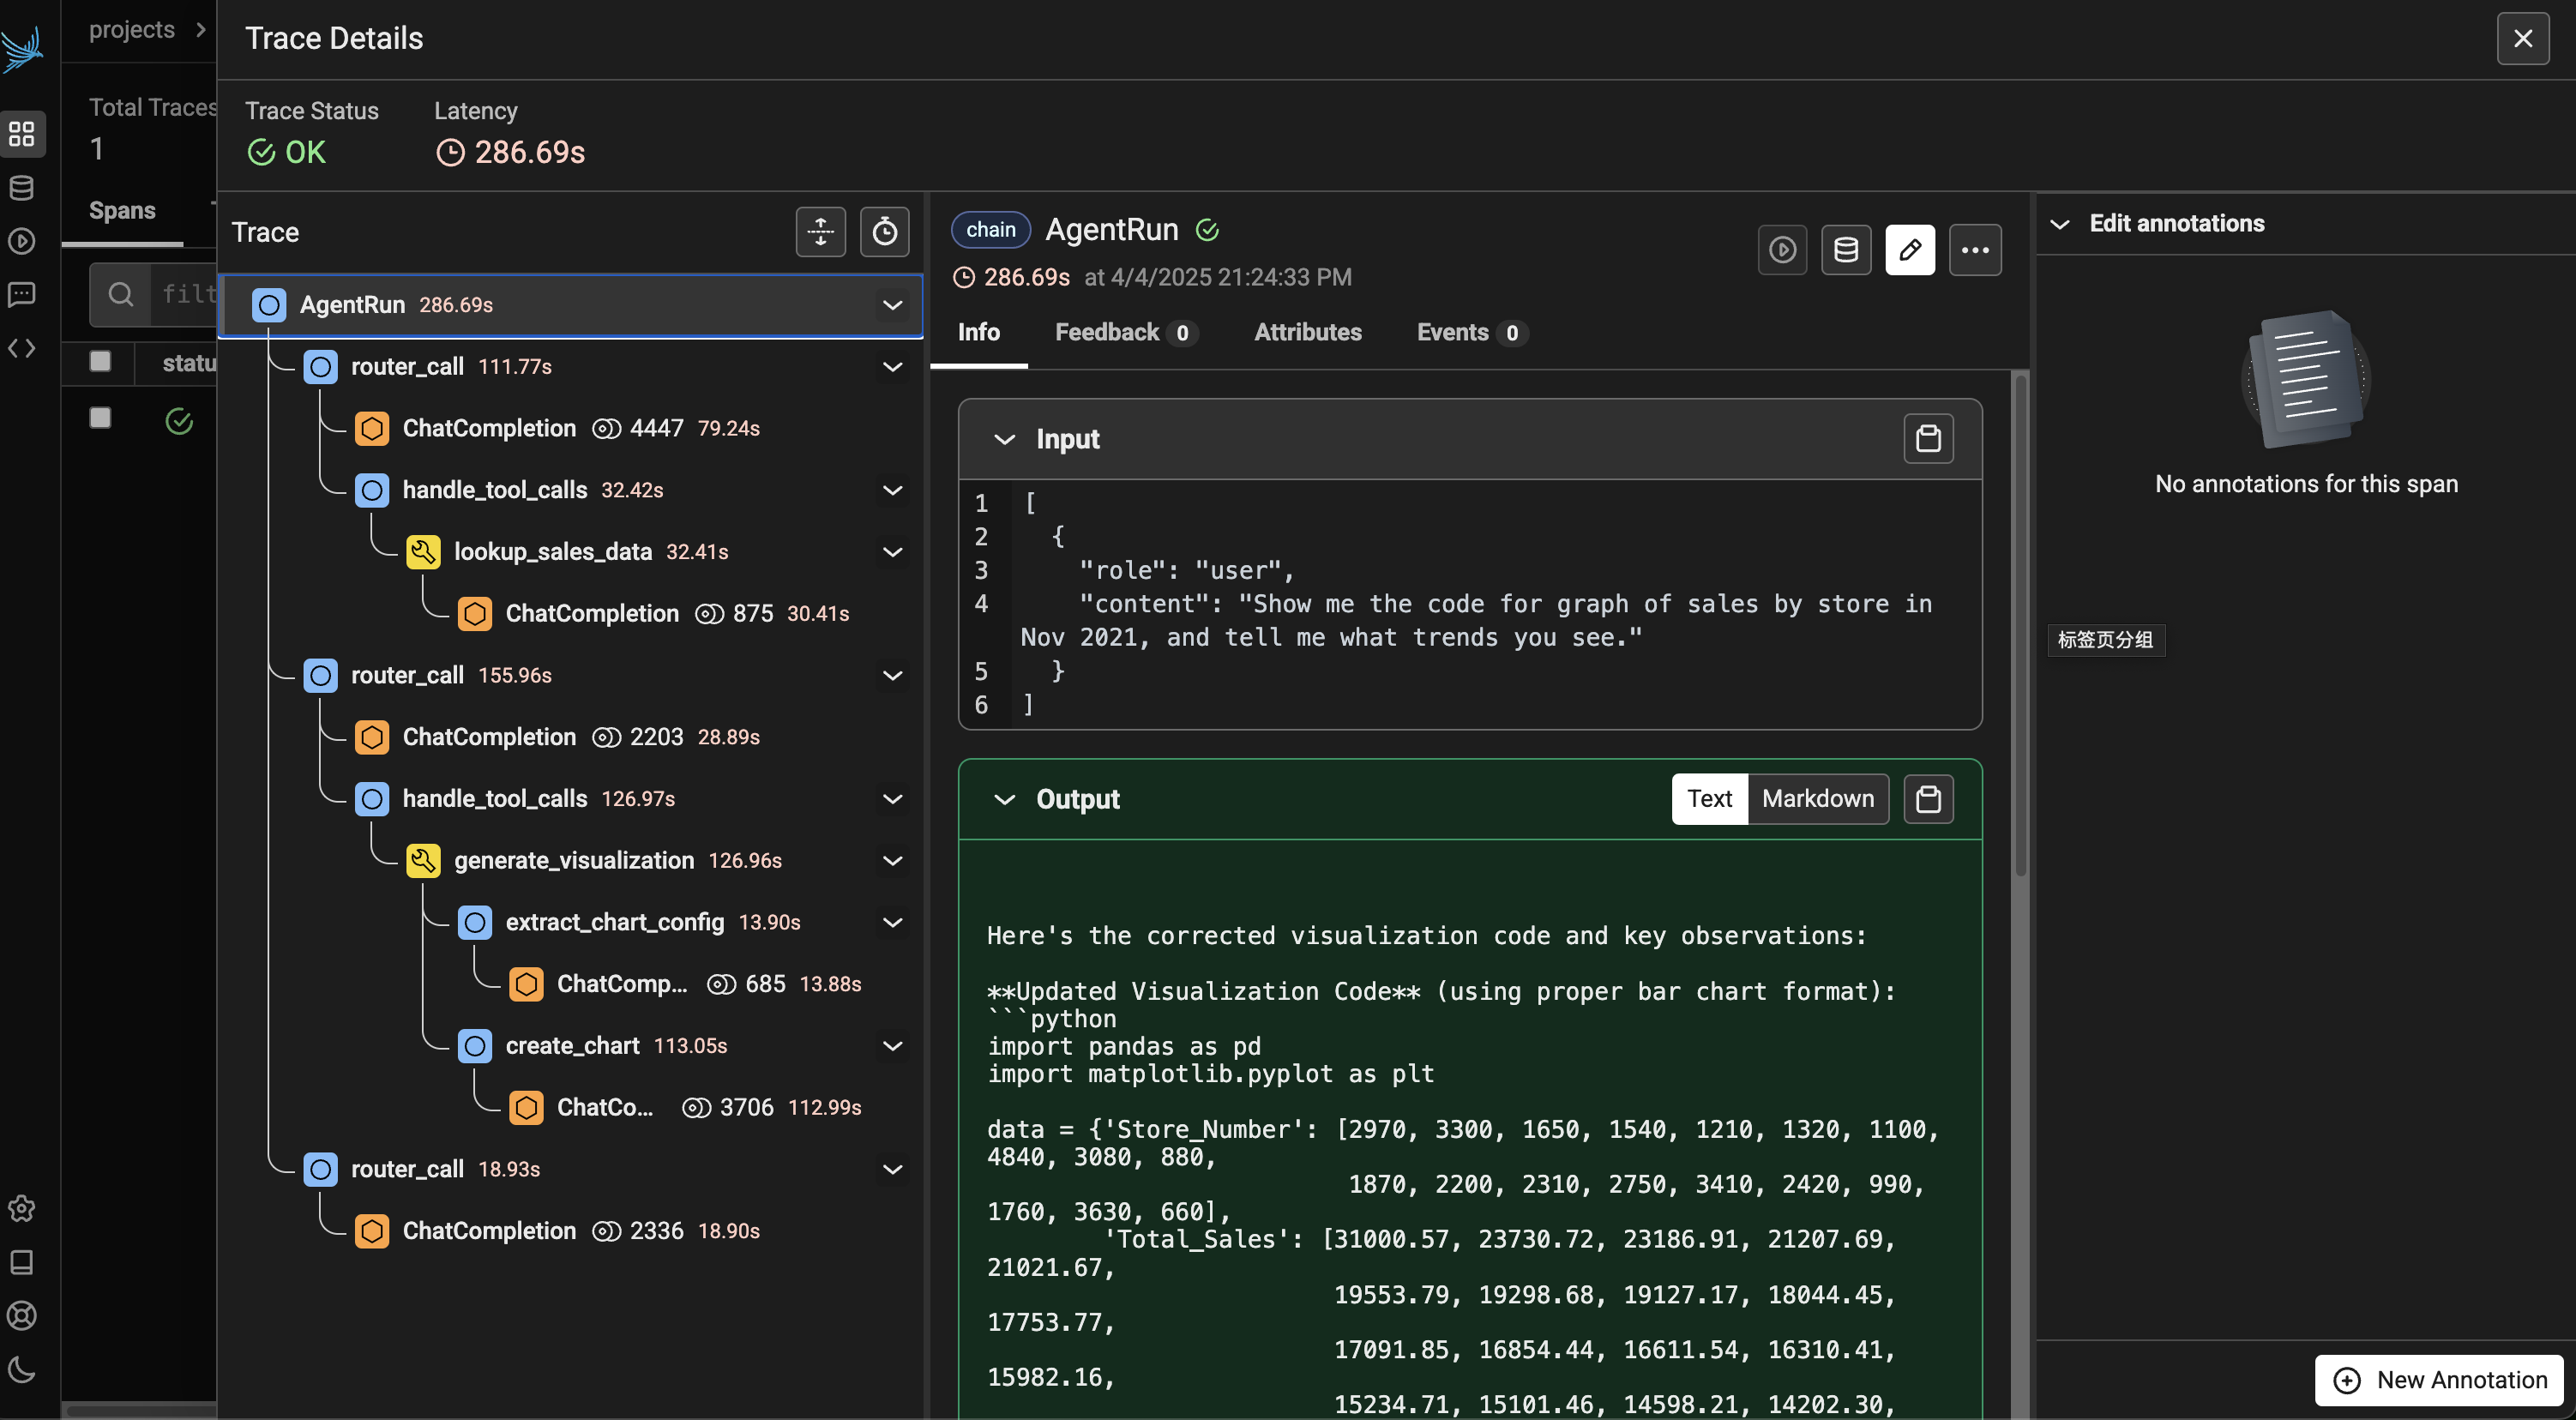Click the generate_visualization tool icon
This screenshot has height=1420, width=2576.
(x=424, y=861)
